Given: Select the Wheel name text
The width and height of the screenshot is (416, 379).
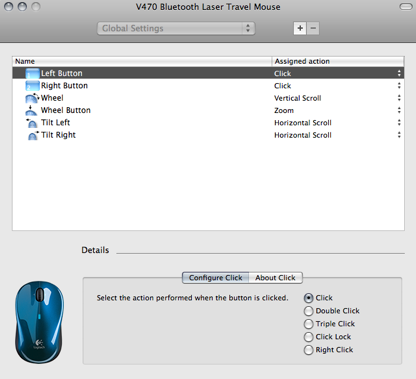Looking at the screenshot, I should coord(52,98).
